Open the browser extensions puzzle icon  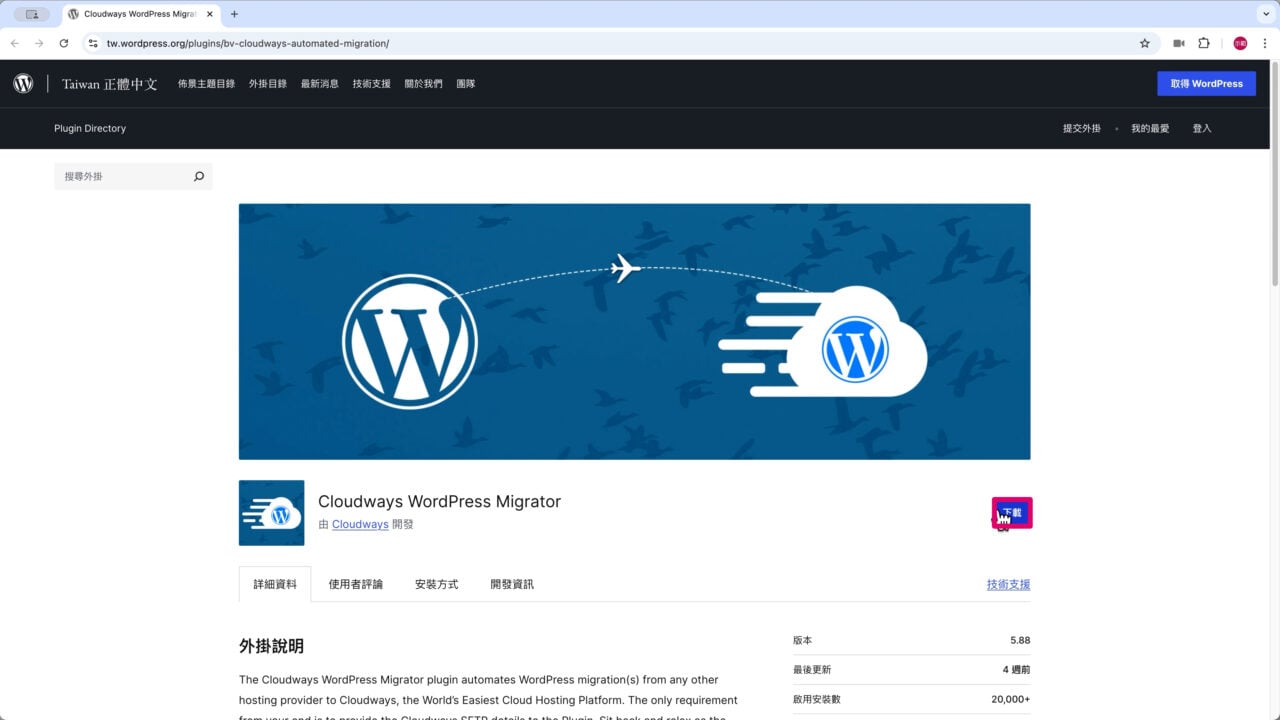pos(1203,43)
